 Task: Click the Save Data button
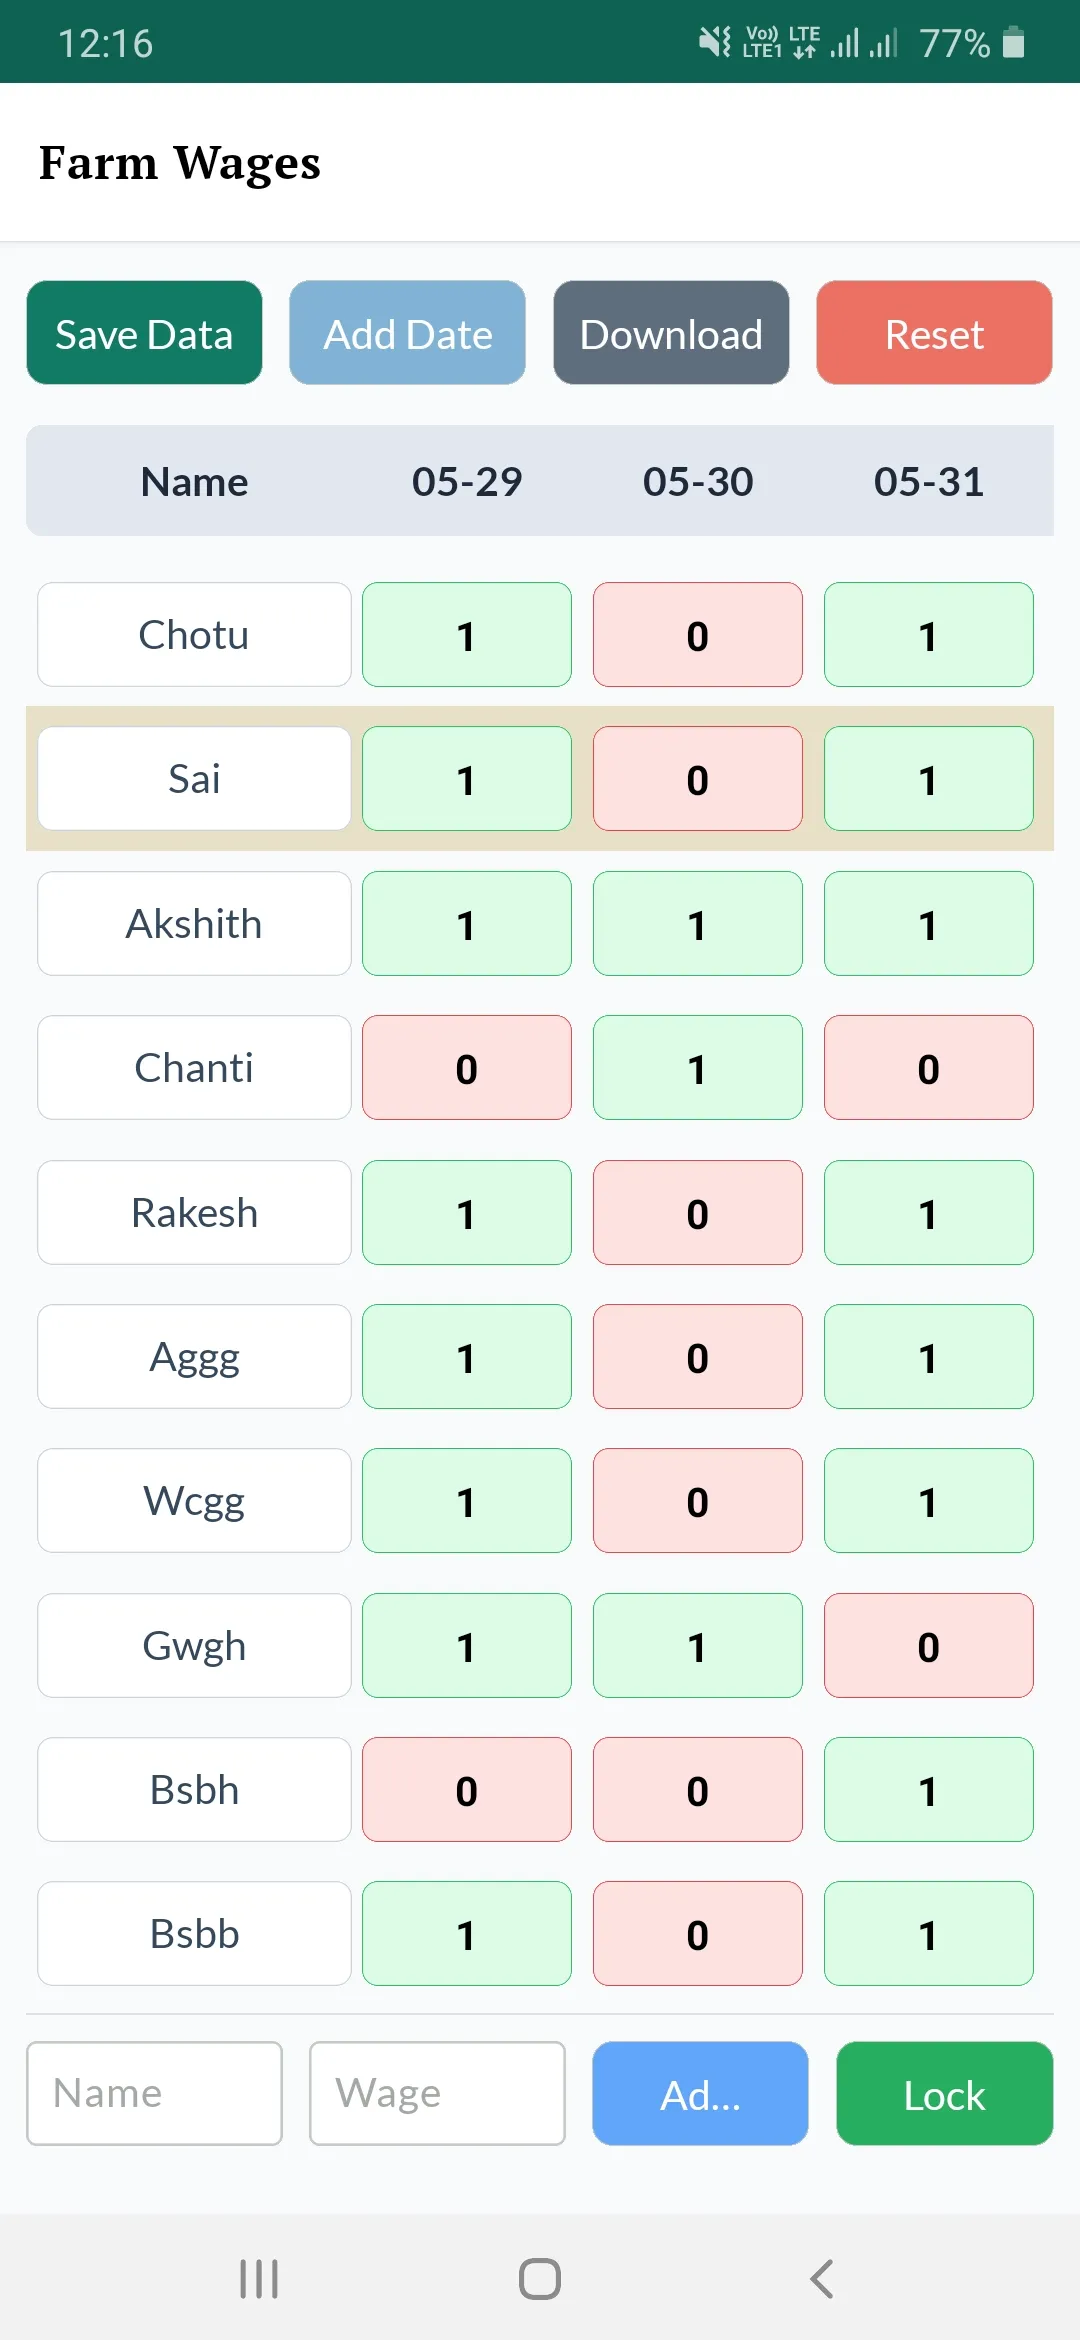pyautogui.click(x=144, y=333)
